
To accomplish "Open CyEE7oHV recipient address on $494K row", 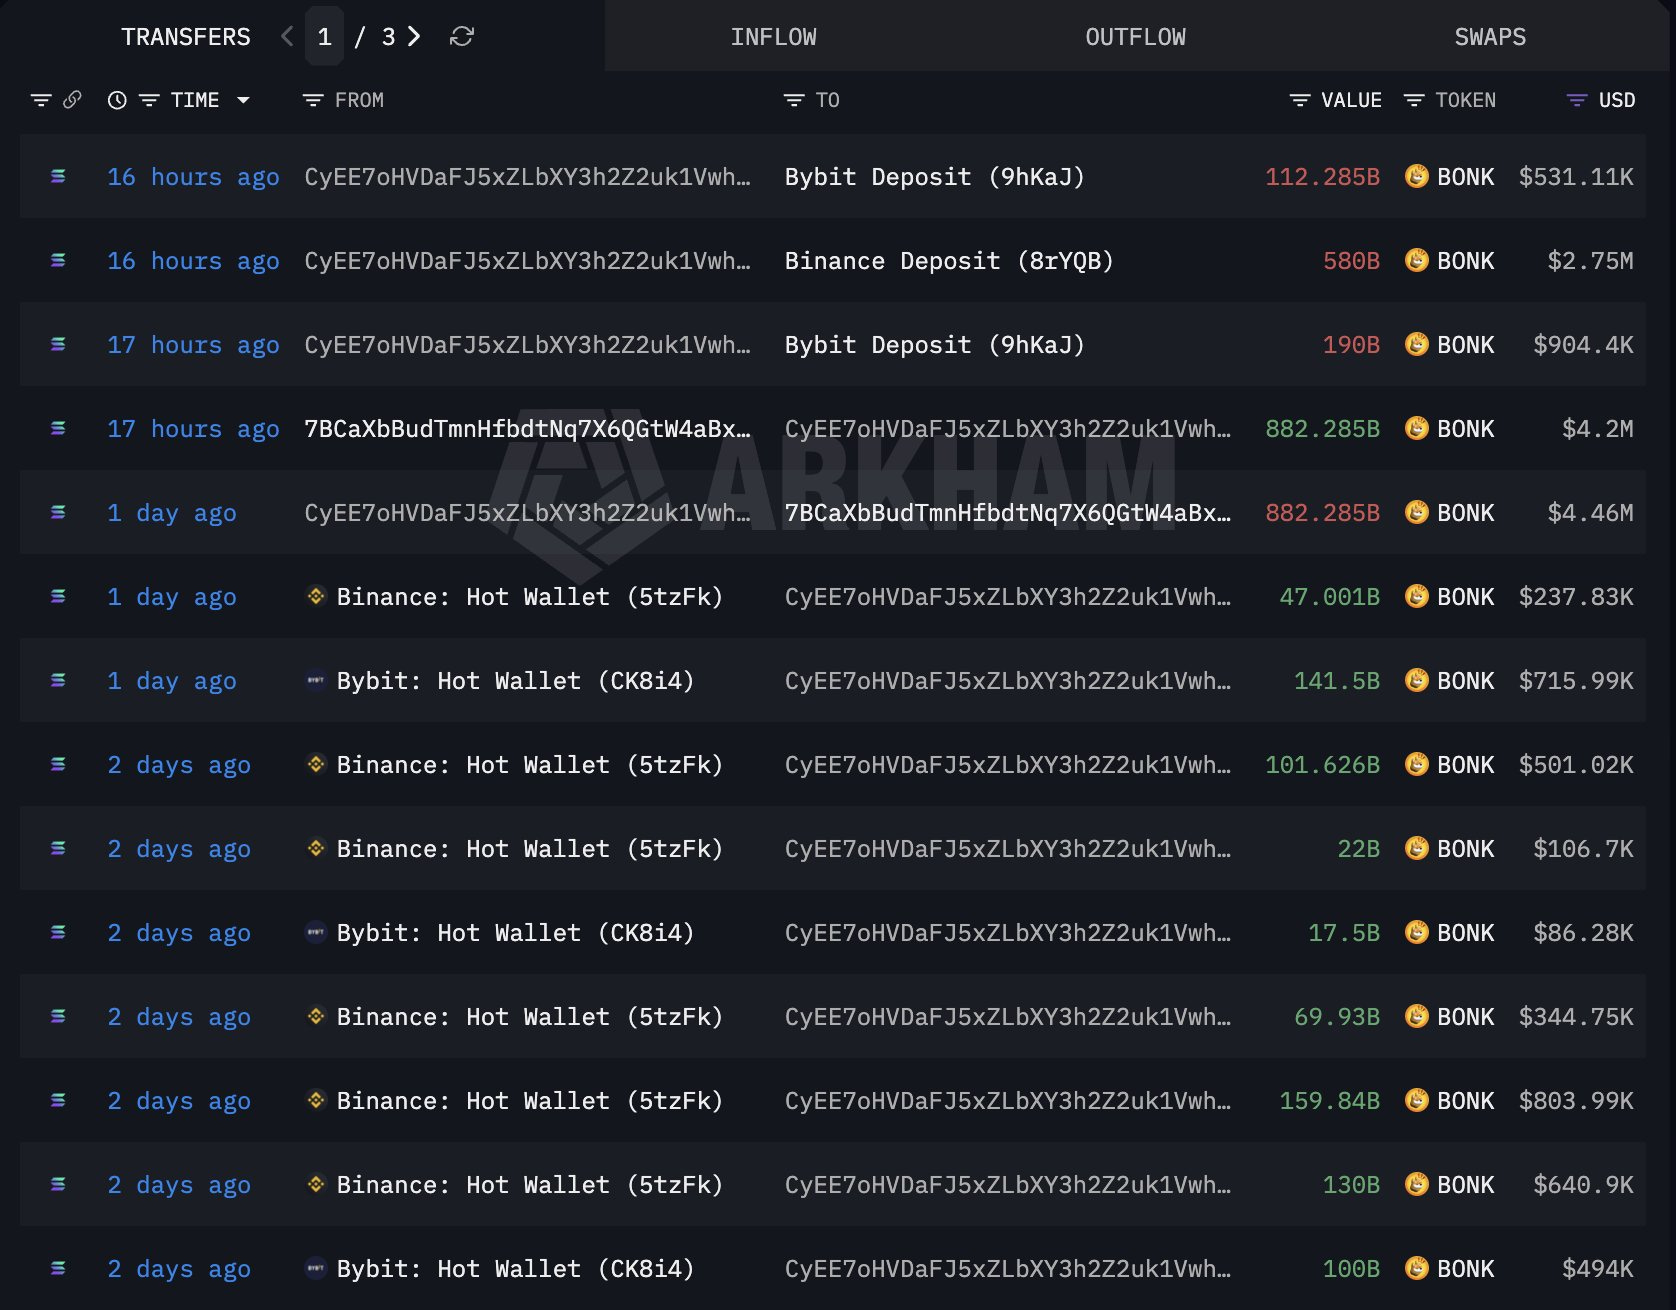I will [x=1008, y=1269].
